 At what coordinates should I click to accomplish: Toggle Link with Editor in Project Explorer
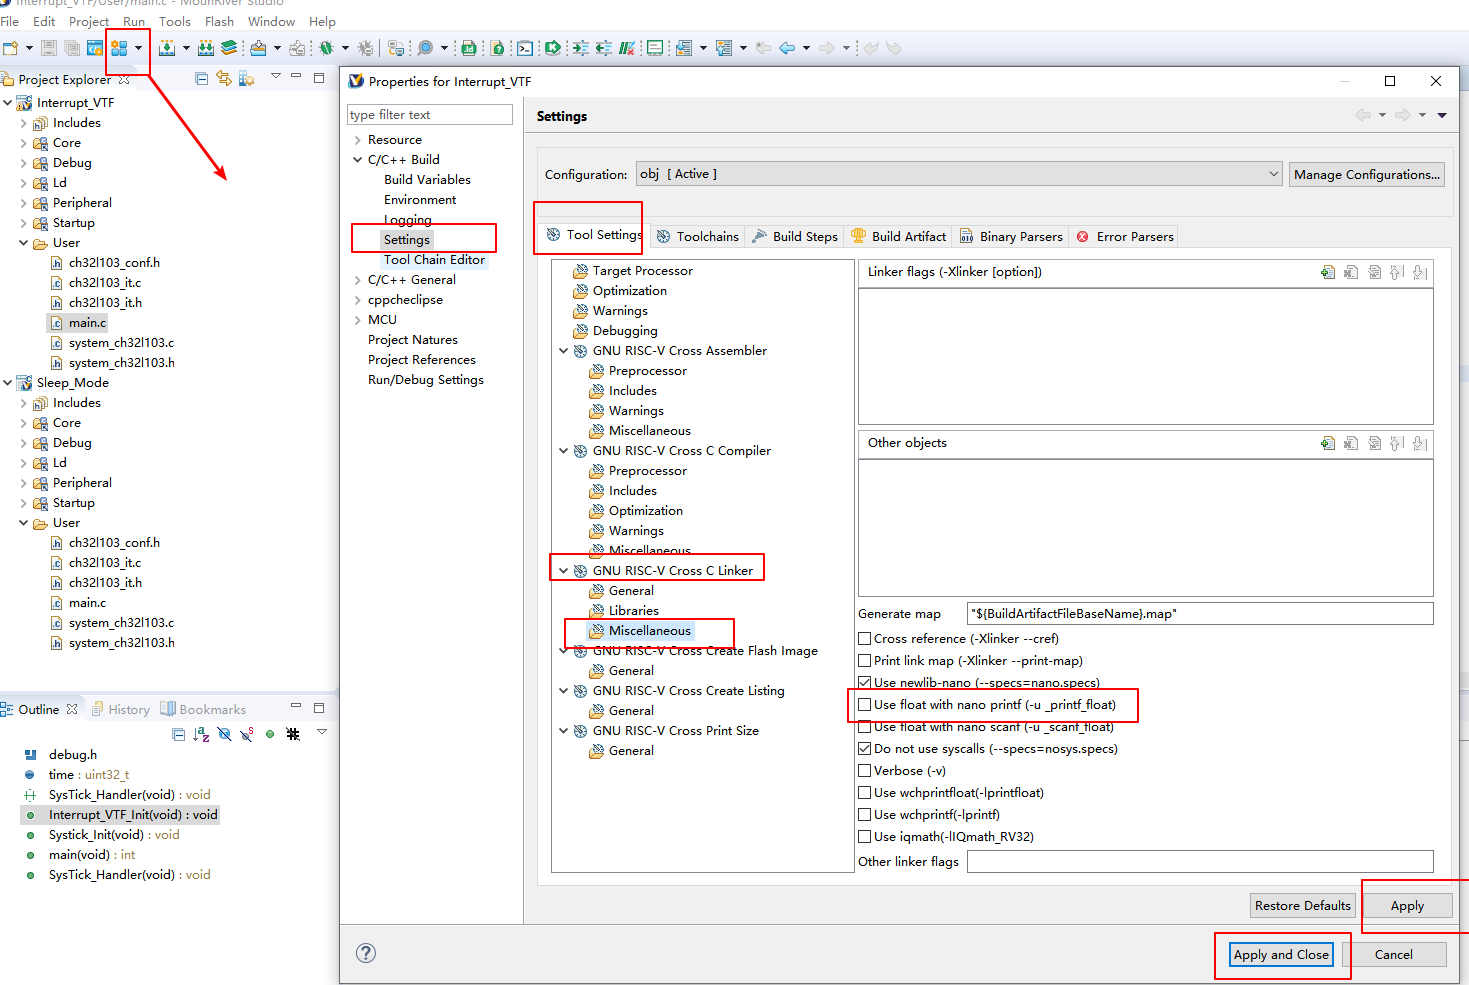[224, 79]
